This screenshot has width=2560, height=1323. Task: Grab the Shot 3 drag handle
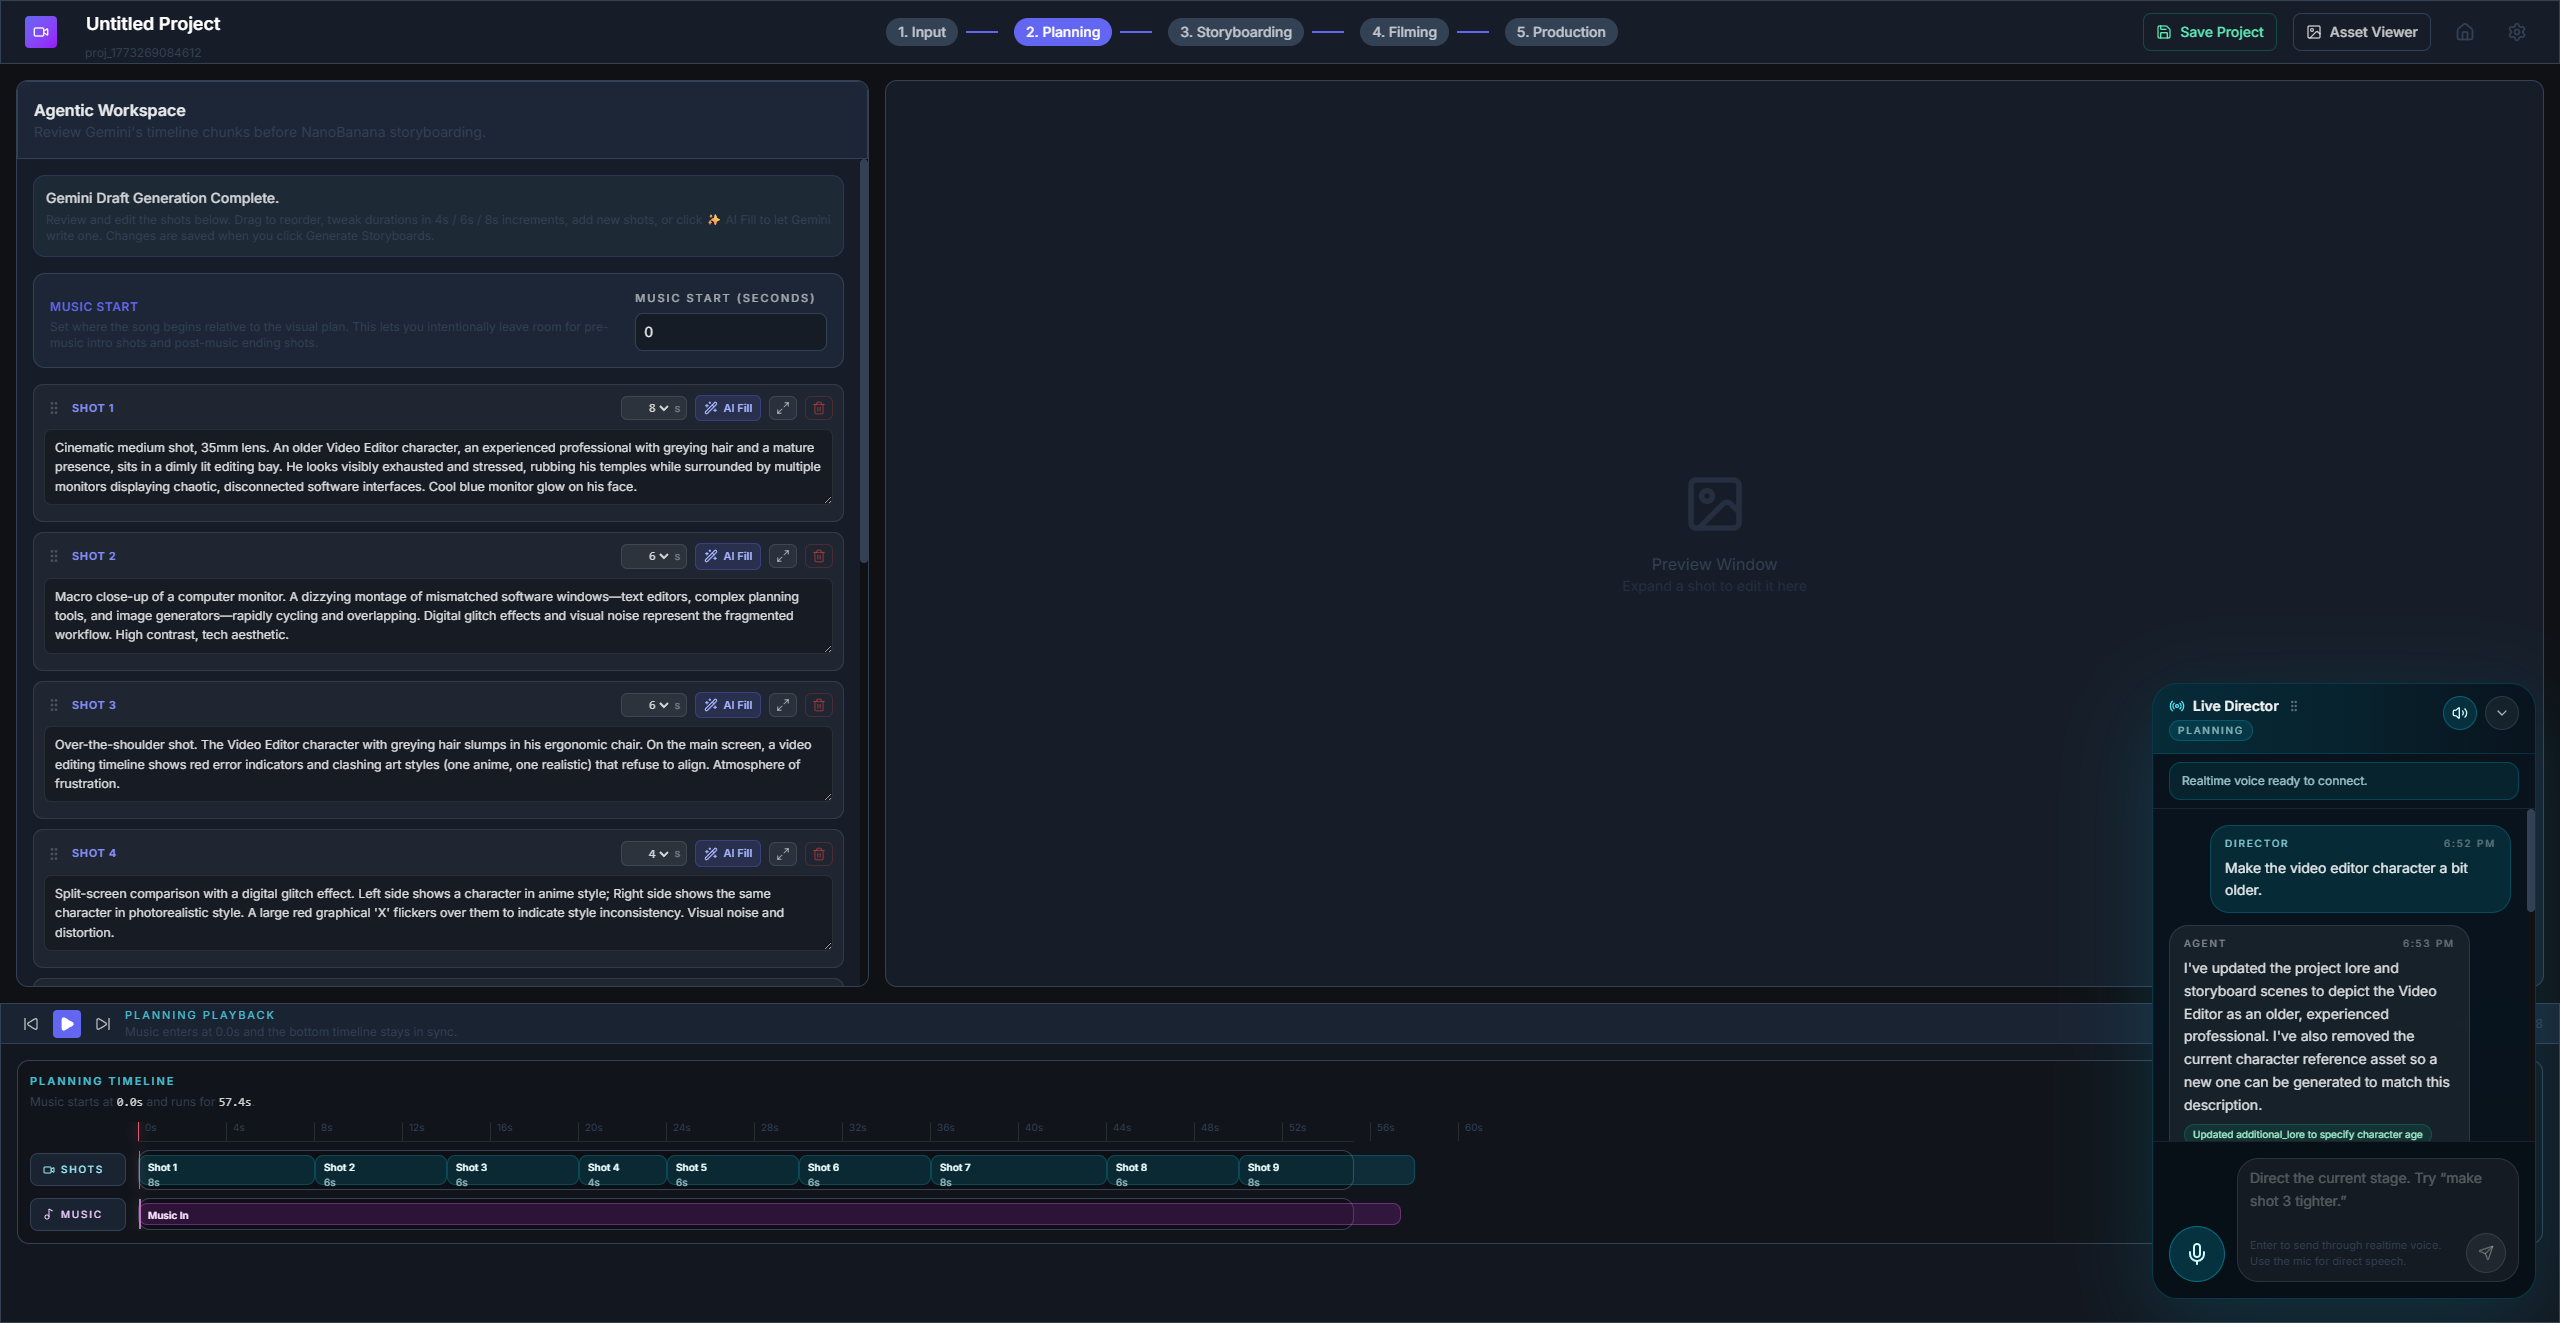54,705
